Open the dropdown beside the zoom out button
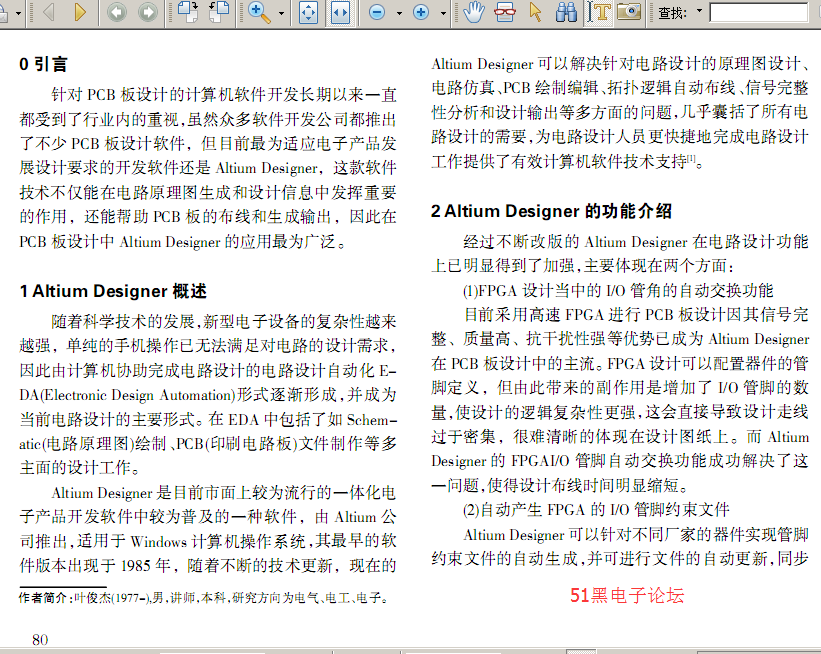 click(x=400, y=13)
